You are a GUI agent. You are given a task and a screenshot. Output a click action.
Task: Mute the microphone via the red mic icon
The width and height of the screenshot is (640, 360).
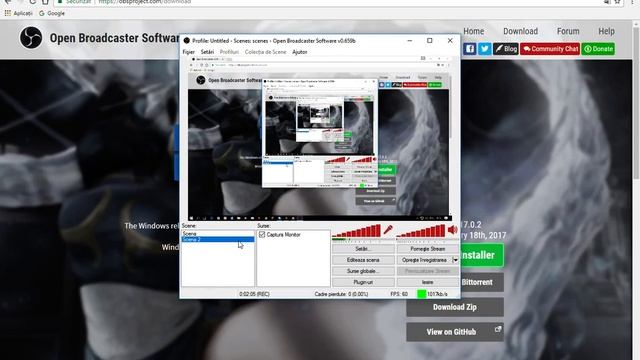(x=388, y=230)
